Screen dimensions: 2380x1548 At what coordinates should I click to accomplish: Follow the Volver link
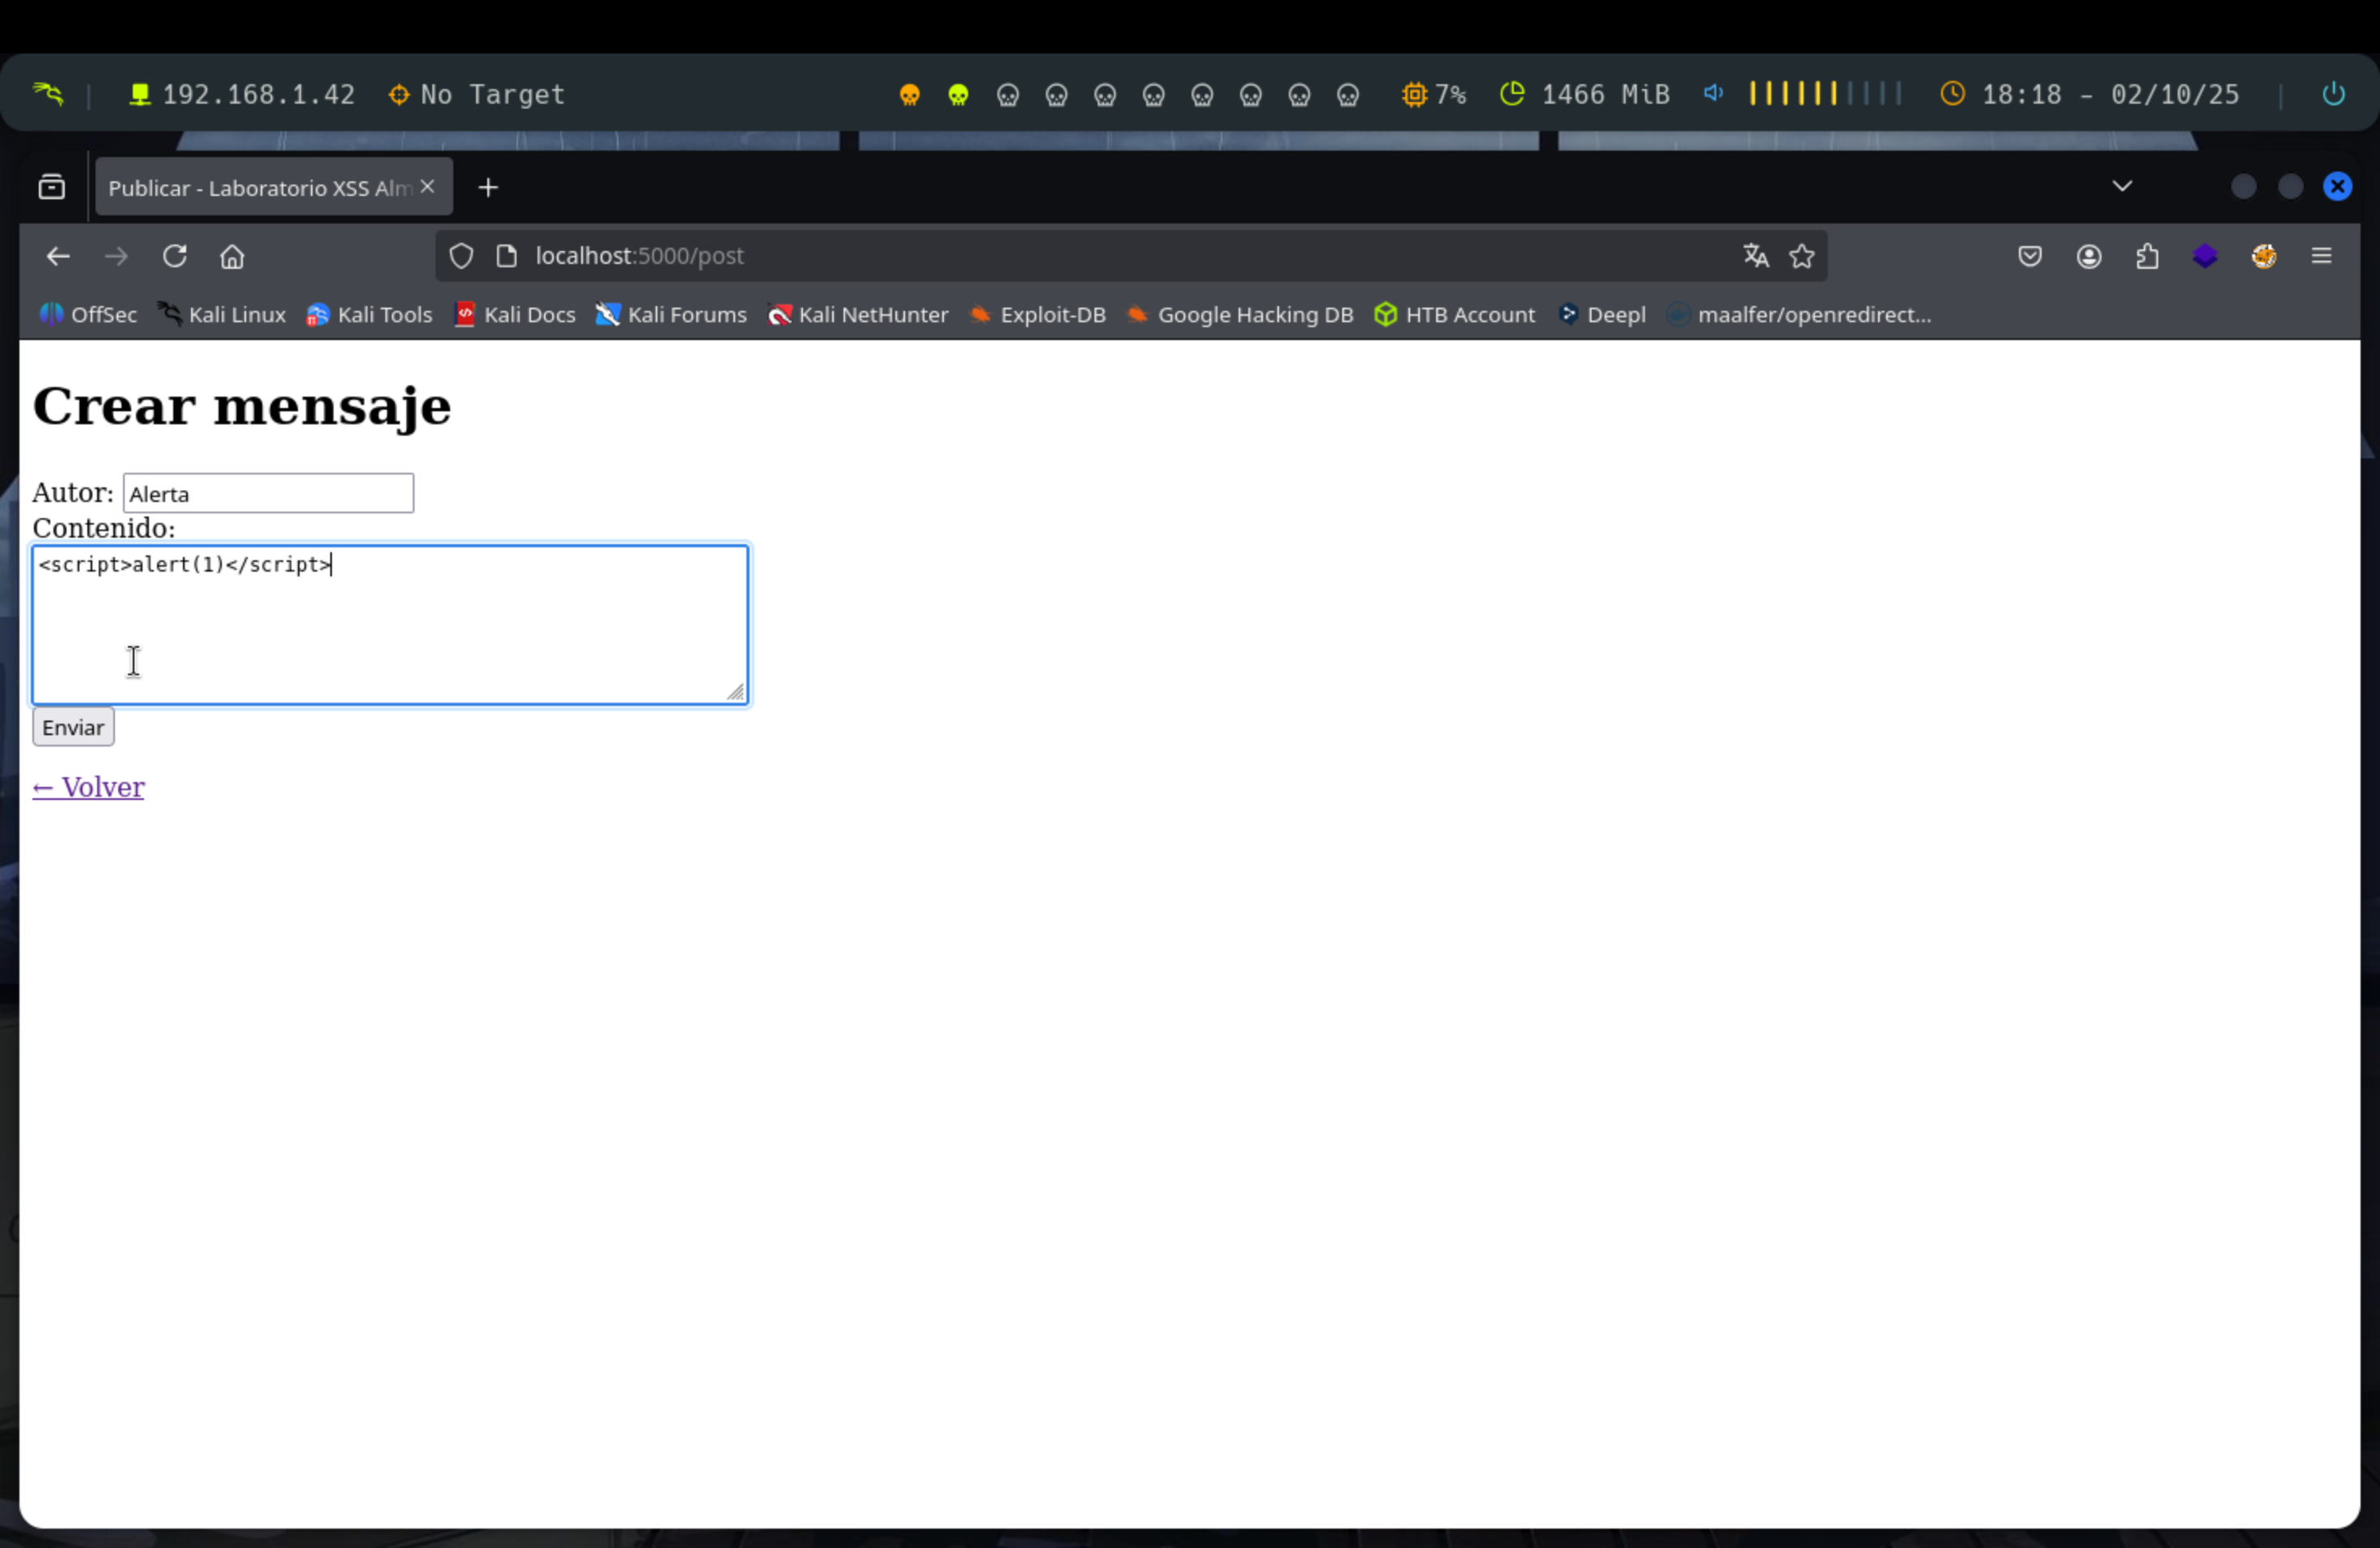tap(88, 787)
